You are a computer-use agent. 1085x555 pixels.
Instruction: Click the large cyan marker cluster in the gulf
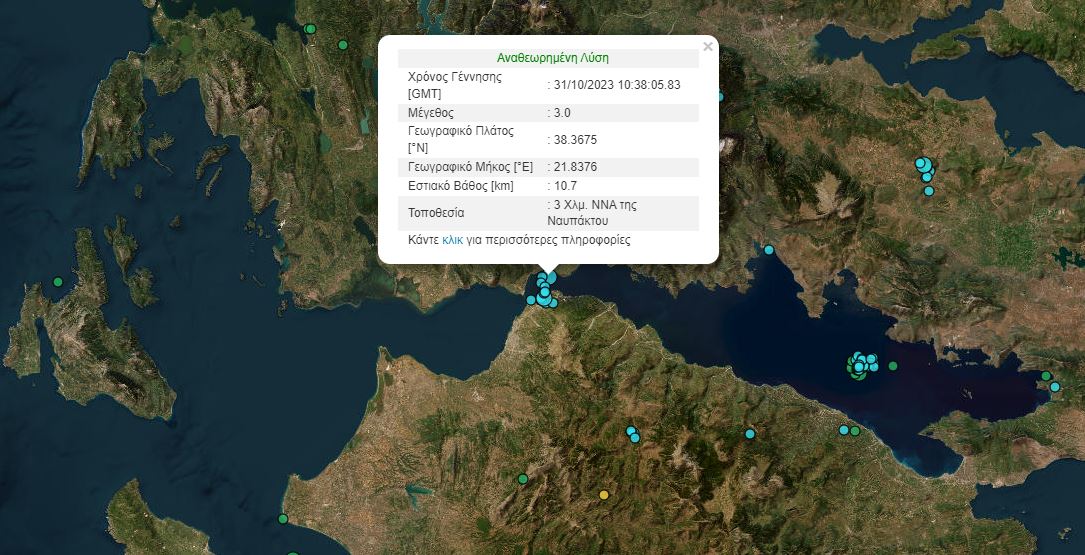[x=862, y=363]
